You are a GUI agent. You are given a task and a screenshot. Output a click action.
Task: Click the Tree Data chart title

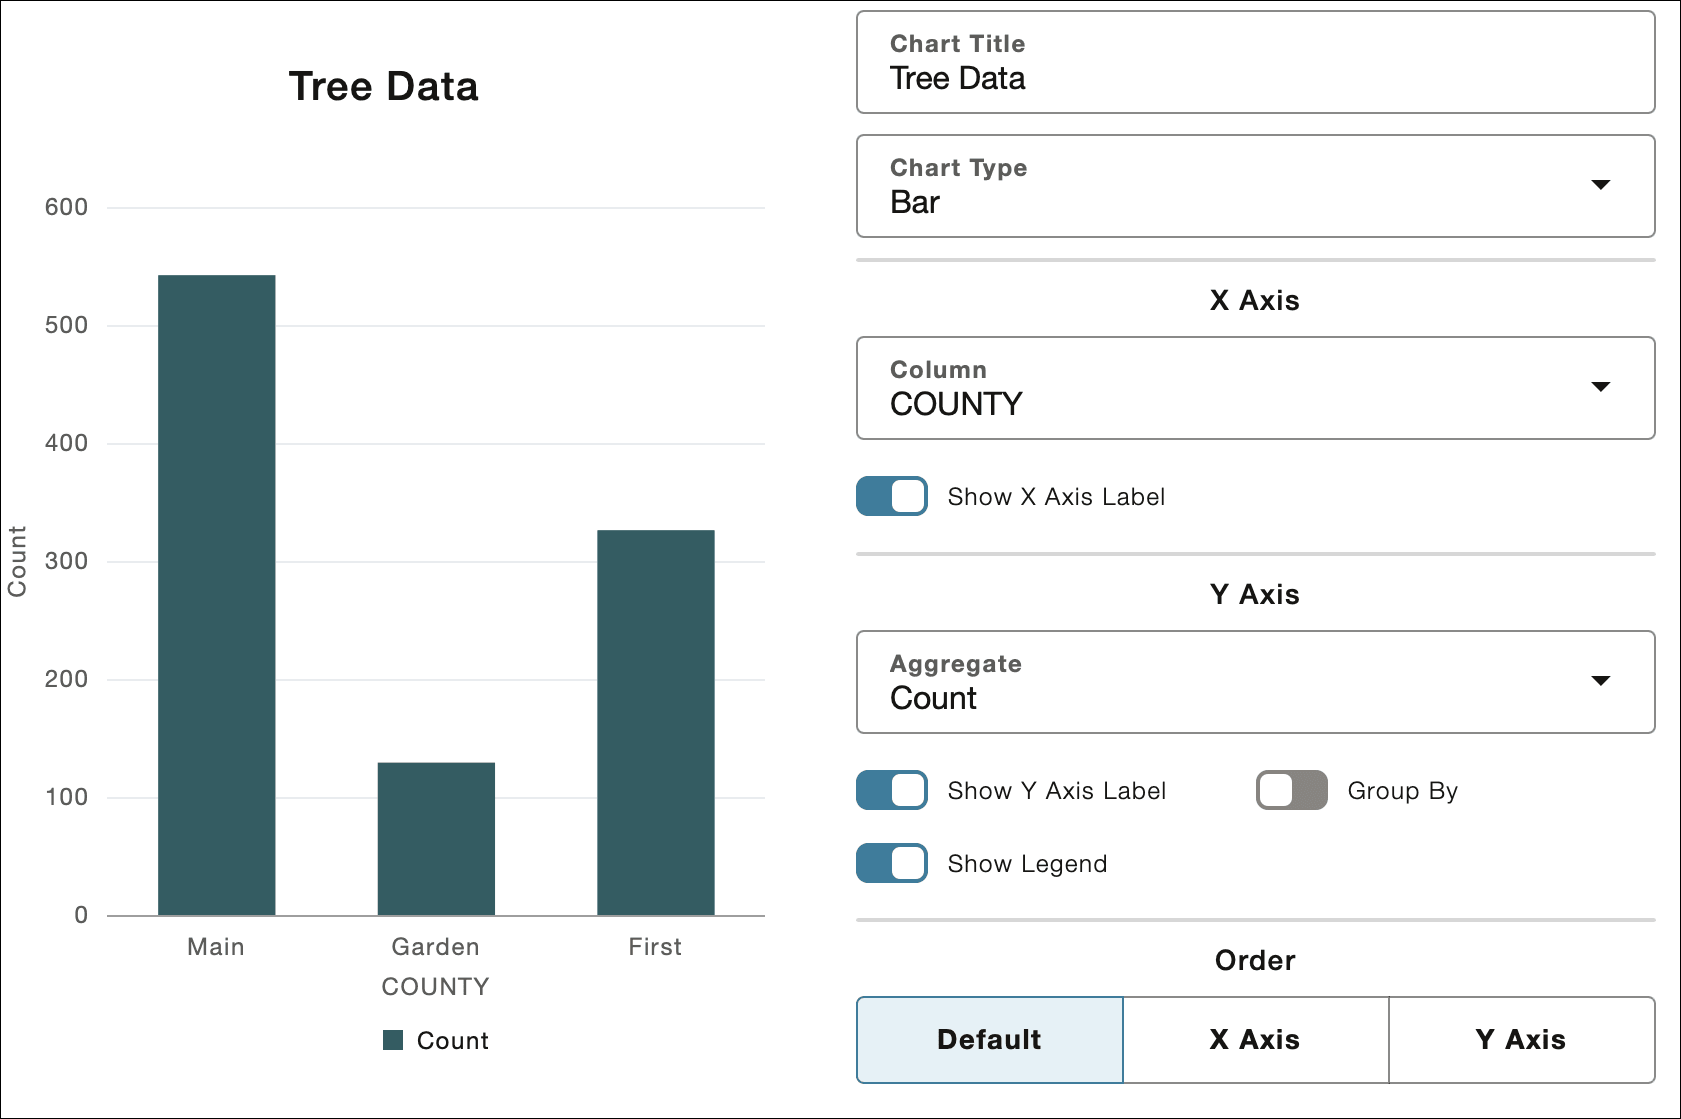click(x=384, y=87)
